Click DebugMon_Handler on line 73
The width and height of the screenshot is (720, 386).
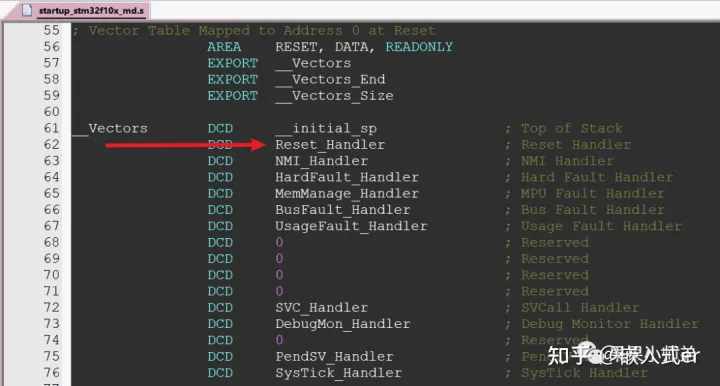coord(343,324)
